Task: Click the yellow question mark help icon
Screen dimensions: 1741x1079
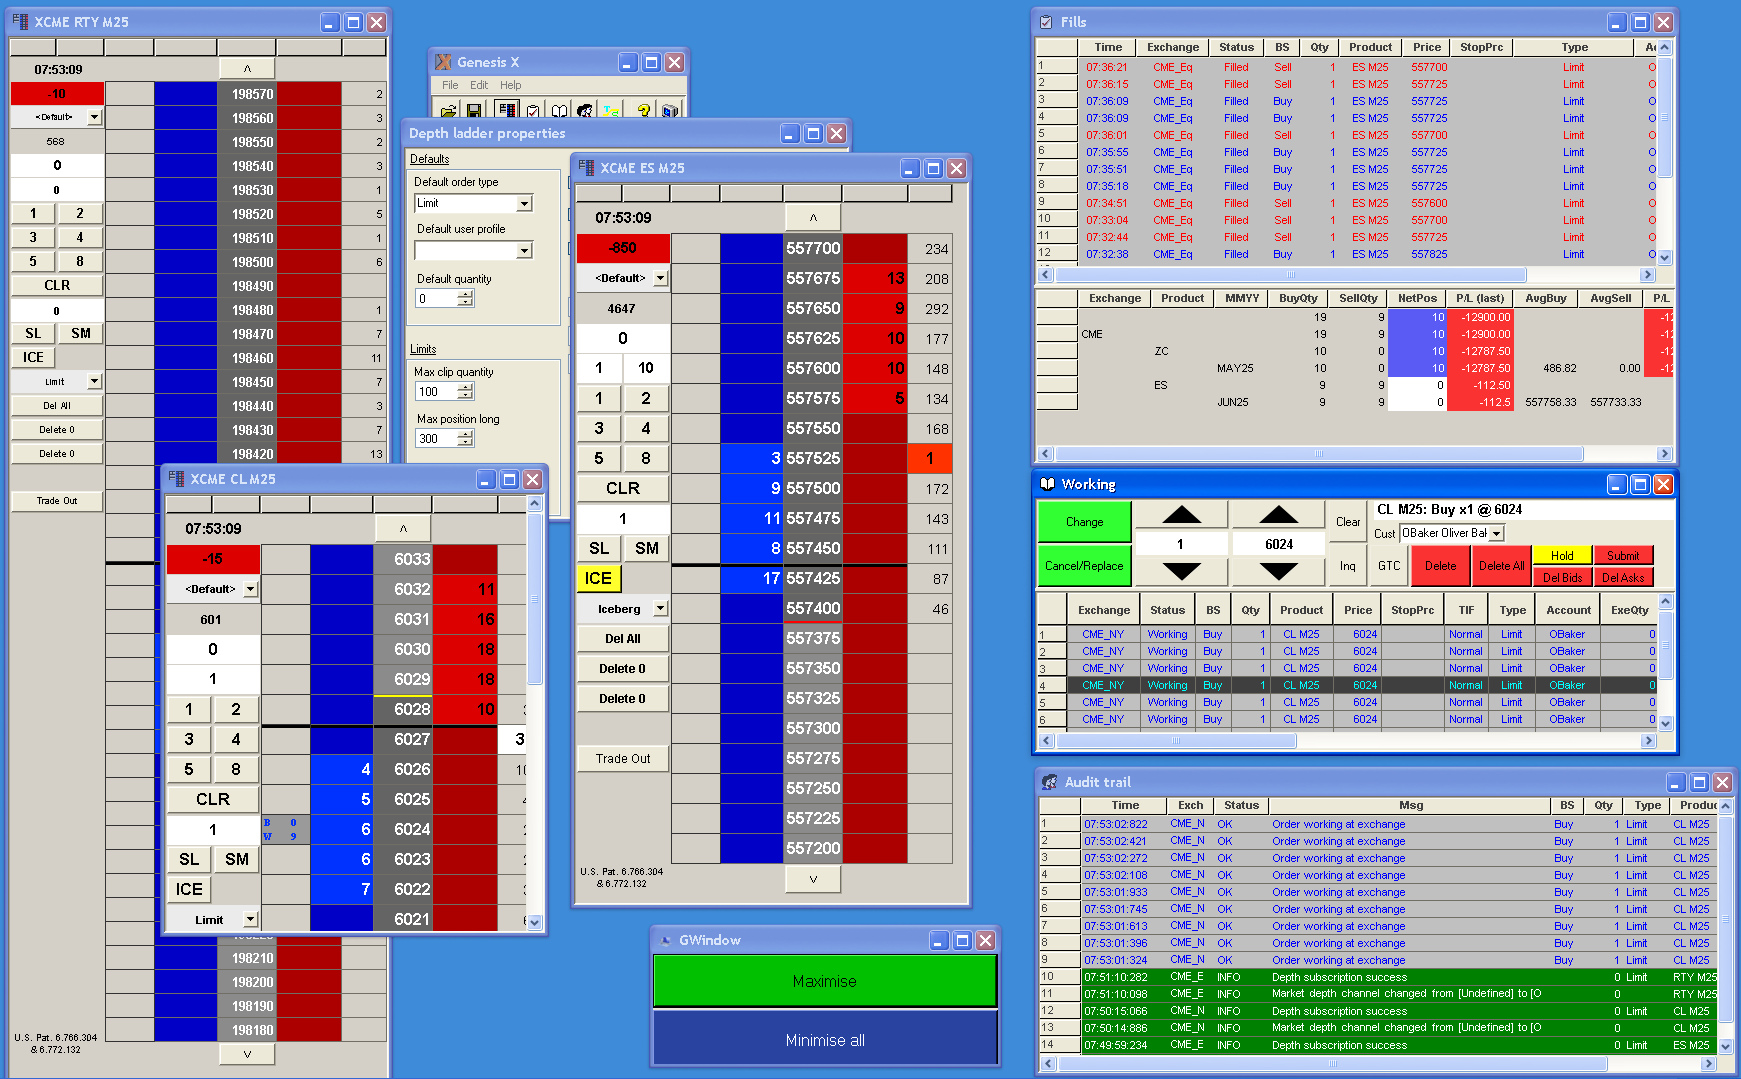Action: click(x=643, y=110)
